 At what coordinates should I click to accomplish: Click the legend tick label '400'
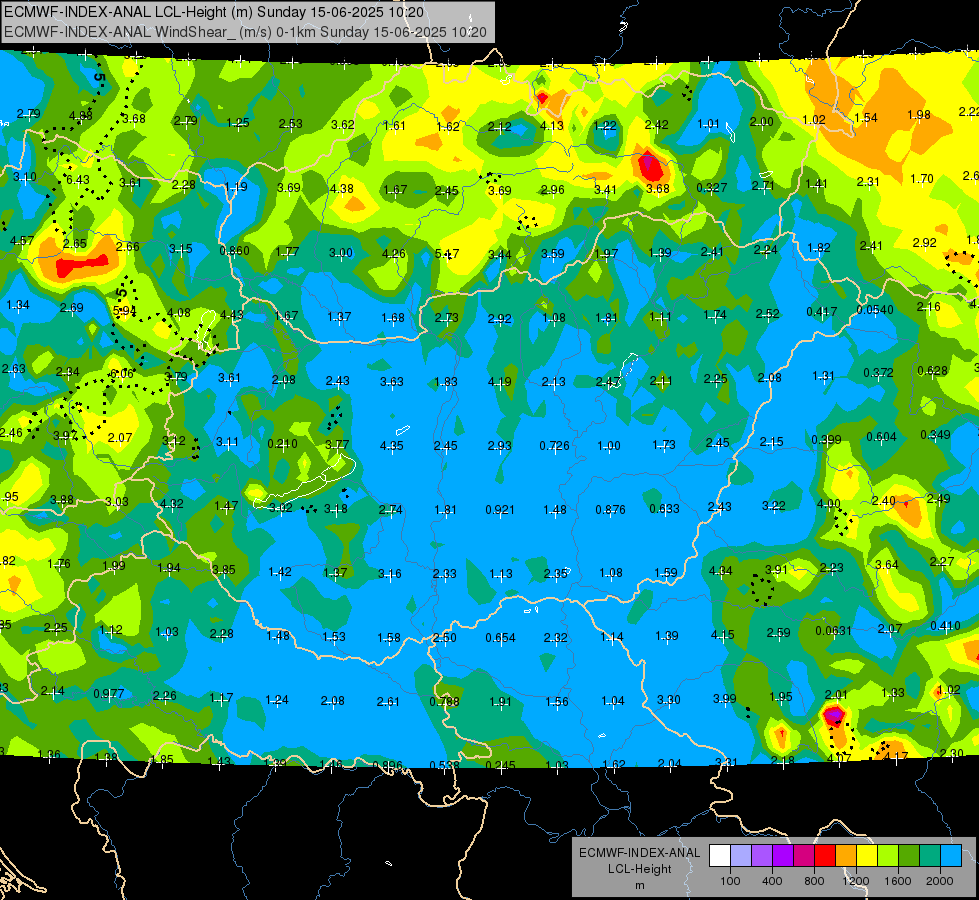[x=772, y=881]
